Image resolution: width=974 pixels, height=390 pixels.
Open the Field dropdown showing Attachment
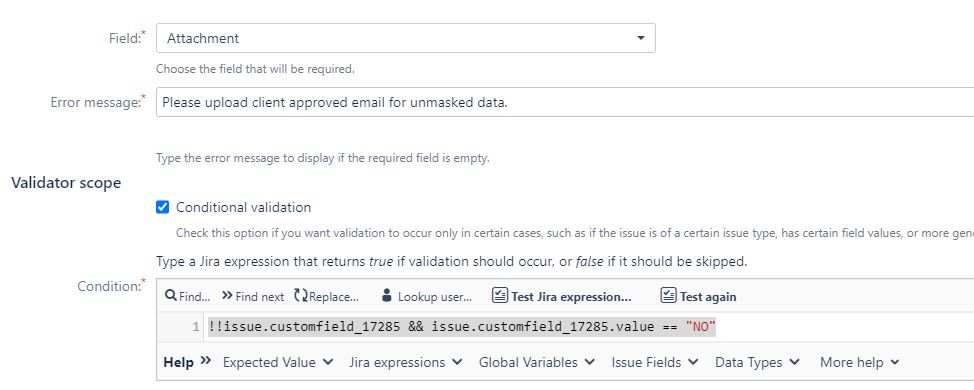(406, 38)
